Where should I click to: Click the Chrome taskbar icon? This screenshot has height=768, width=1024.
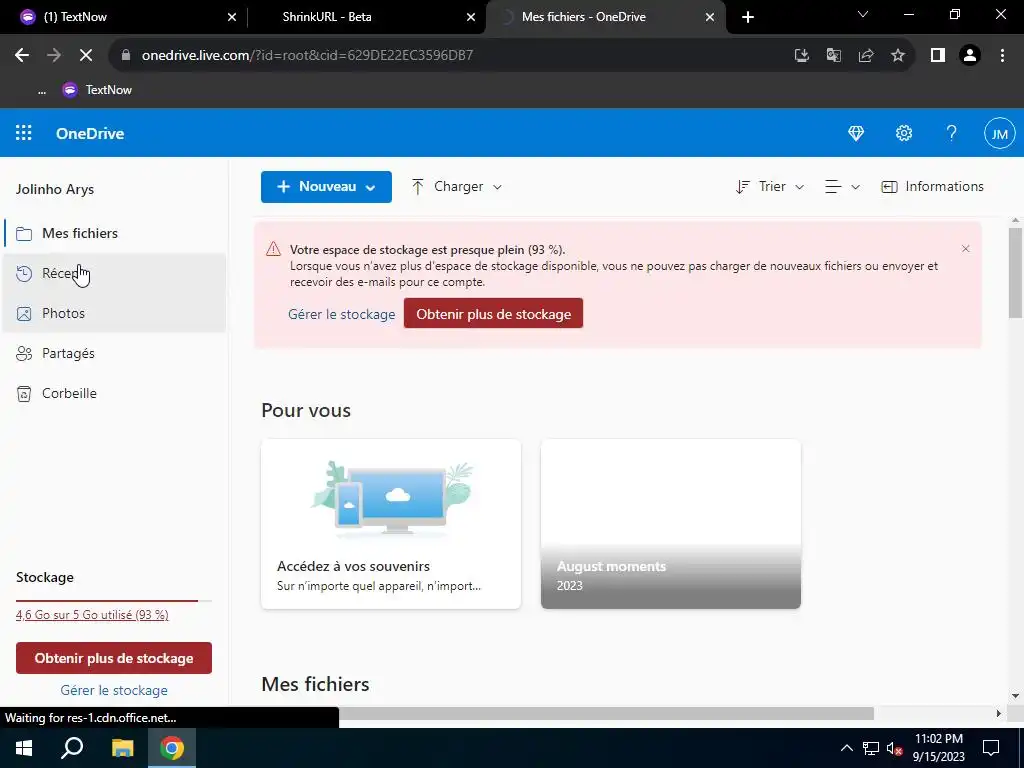point(172,748)
